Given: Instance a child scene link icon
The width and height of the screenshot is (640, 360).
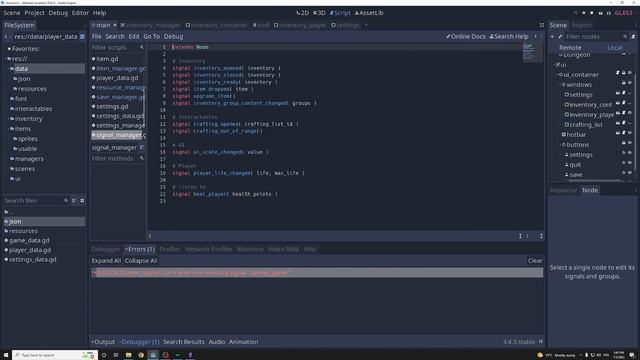Looking at the screenshot, I should point(560,37).
